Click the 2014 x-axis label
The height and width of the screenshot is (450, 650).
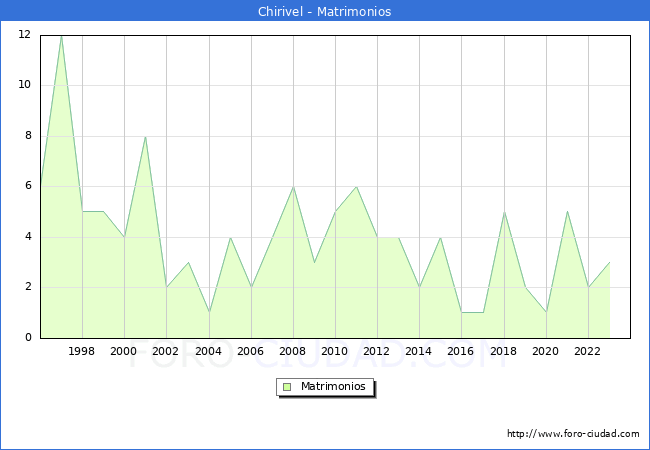418,351
